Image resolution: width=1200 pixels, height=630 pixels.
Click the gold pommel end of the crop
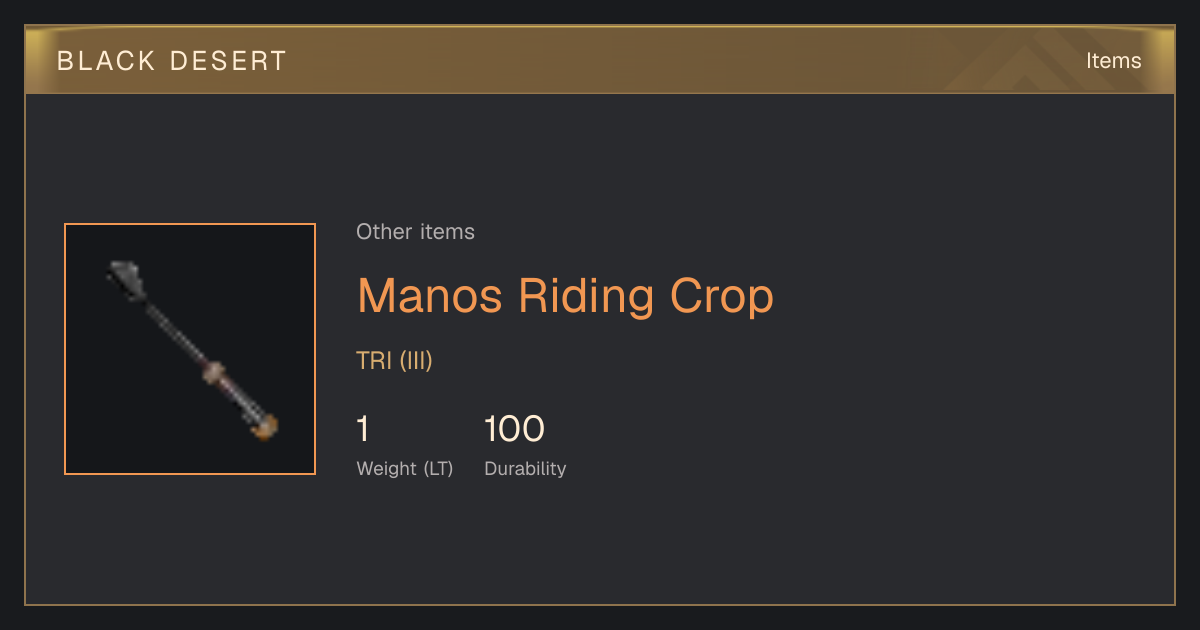(264, 428)
